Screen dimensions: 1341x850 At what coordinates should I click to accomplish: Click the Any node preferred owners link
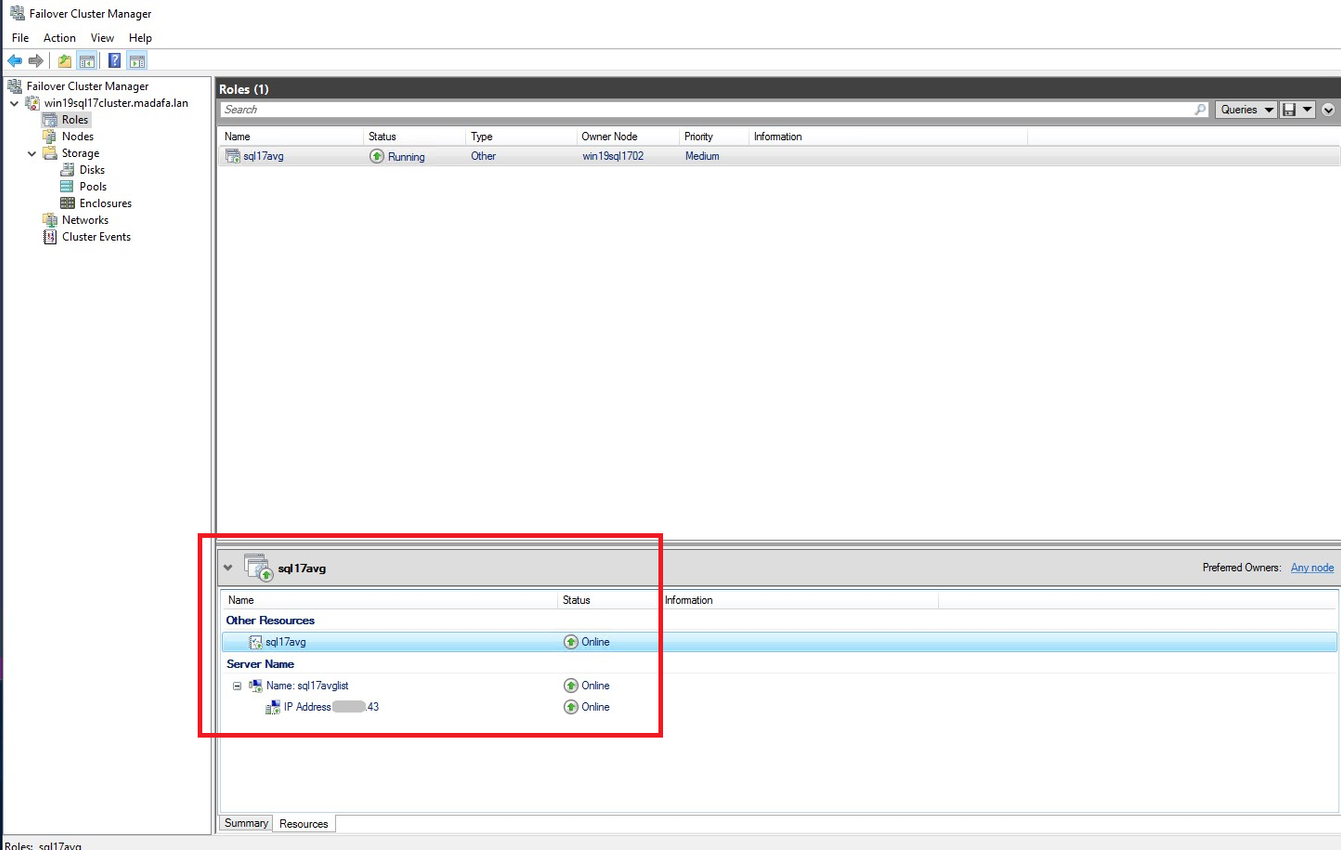click(x=1312, y=567)
